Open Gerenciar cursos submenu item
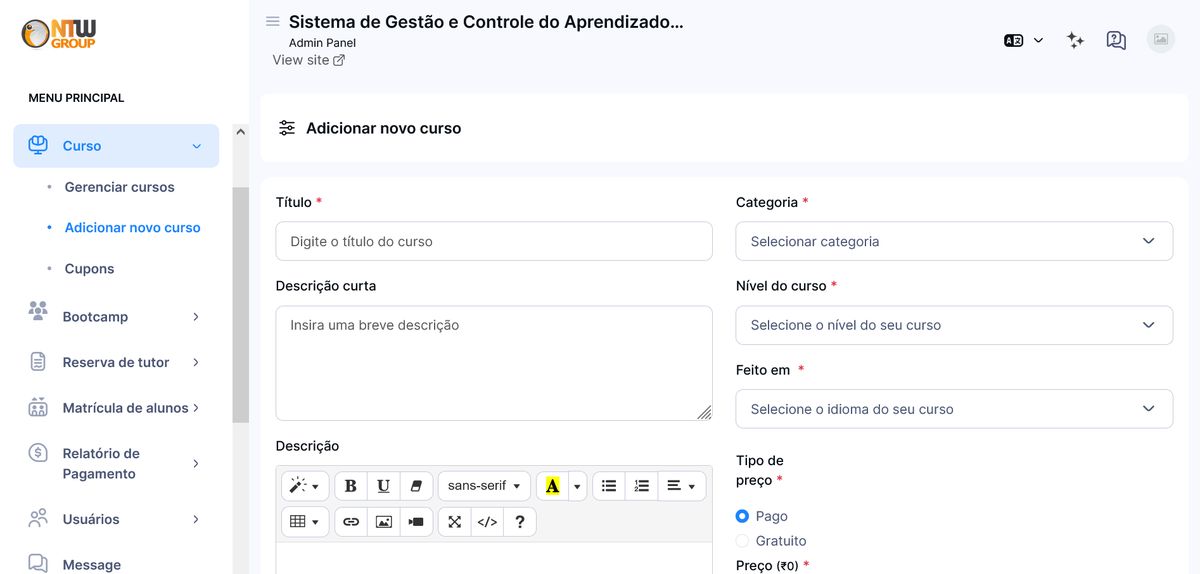Viewport: 1200px width, 574px height. pyautogui.click(x=119, y=187)
